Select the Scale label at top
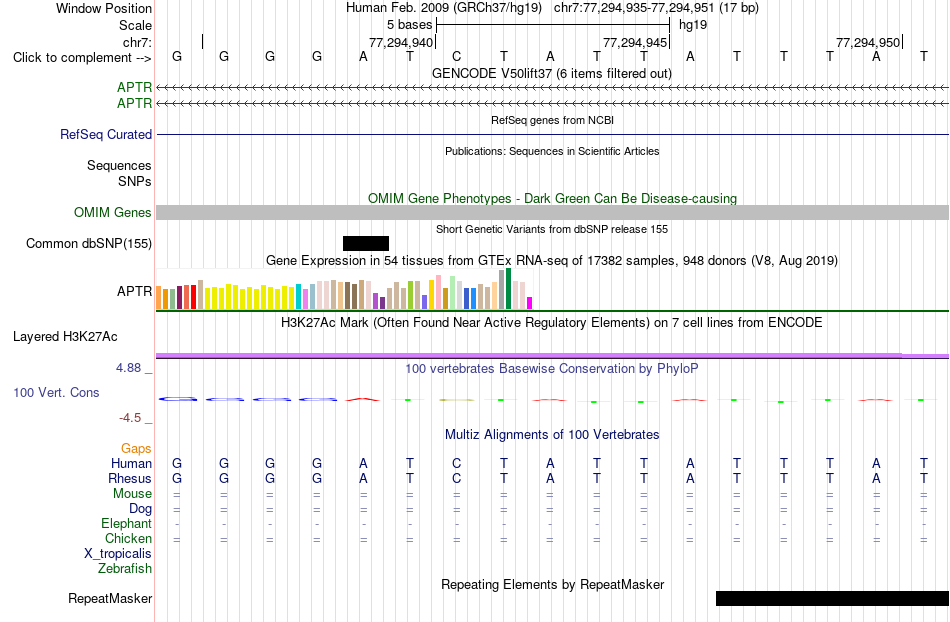This screenshot has height=622, width=950. (135, 25)
